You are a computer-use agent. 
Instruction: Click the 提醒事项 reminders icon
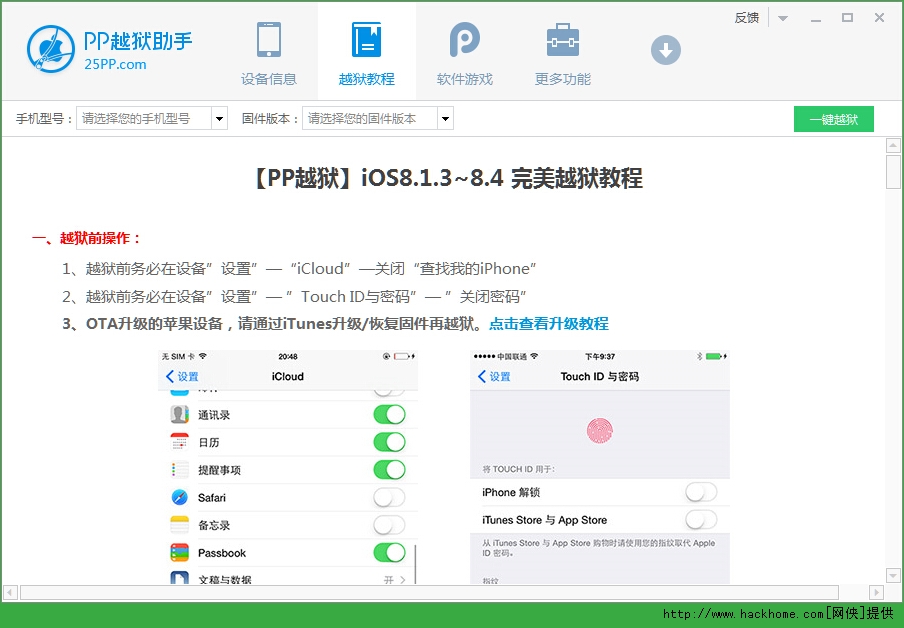pyautogui.click(x=179, y=469)
